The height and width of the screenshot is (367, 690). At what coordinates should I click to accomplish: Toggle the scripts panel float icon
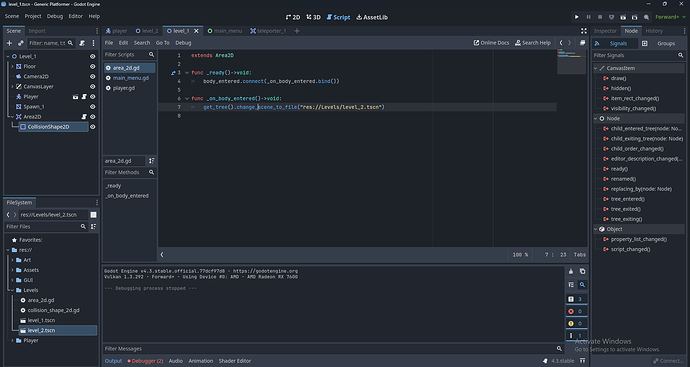click(x=582, y=43)
